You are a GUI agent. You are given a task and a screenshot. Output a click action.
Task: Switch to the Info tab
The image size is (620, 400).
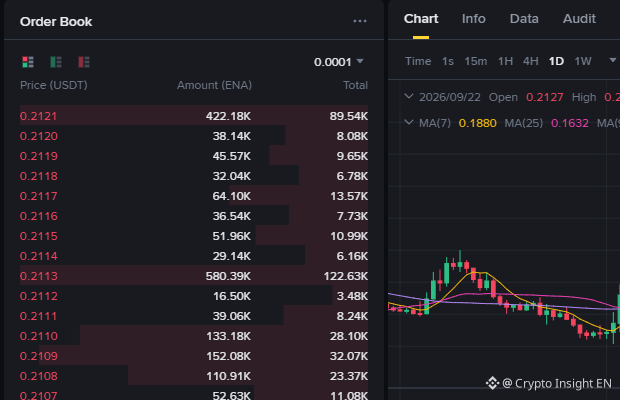coord(473,19)
